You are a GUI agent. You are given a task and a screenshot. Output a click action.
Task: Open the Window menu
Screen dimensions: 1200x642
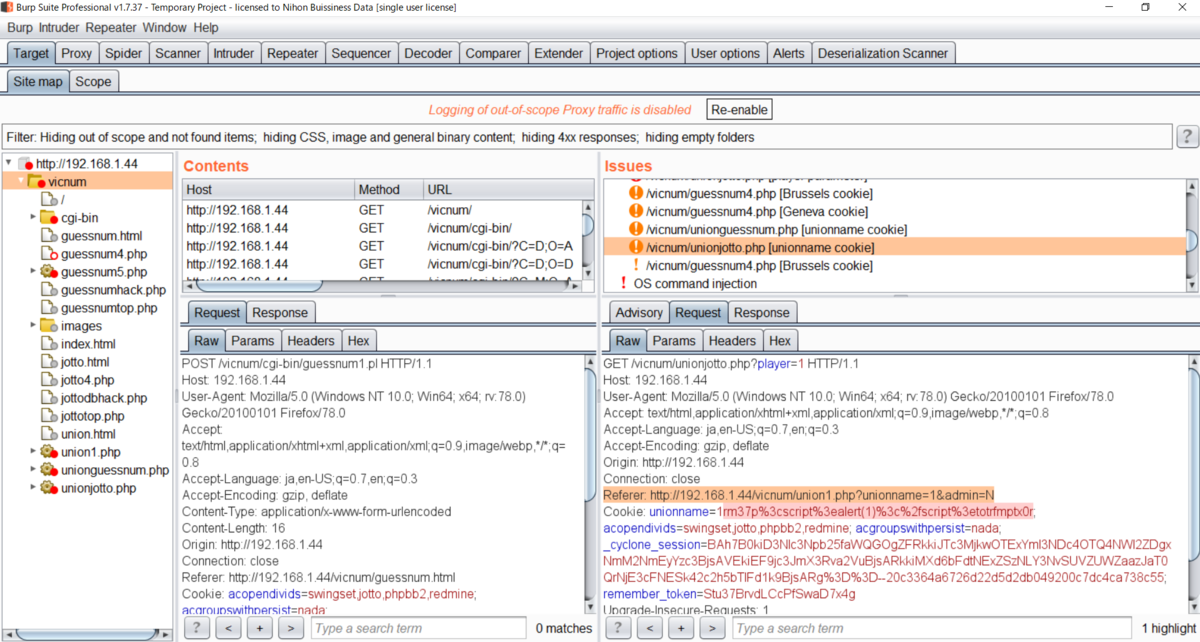click(164, 28)
